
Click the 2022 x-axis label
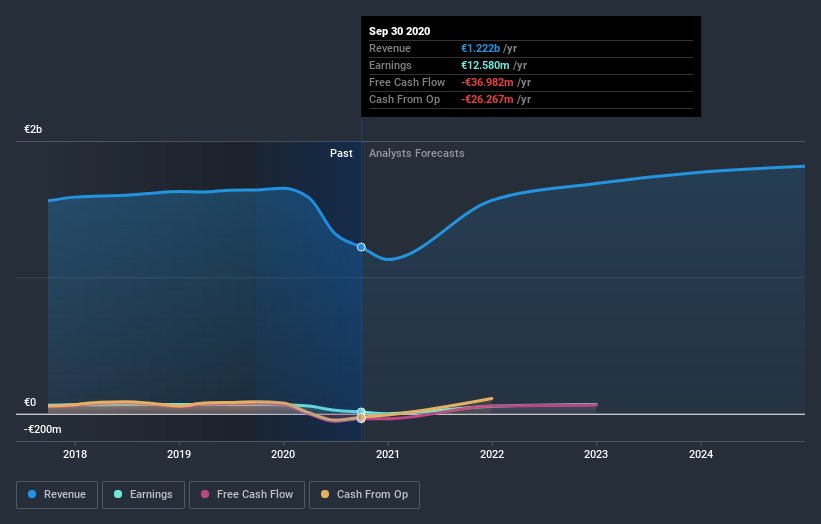pyautogui.click(x=492, y=454)
